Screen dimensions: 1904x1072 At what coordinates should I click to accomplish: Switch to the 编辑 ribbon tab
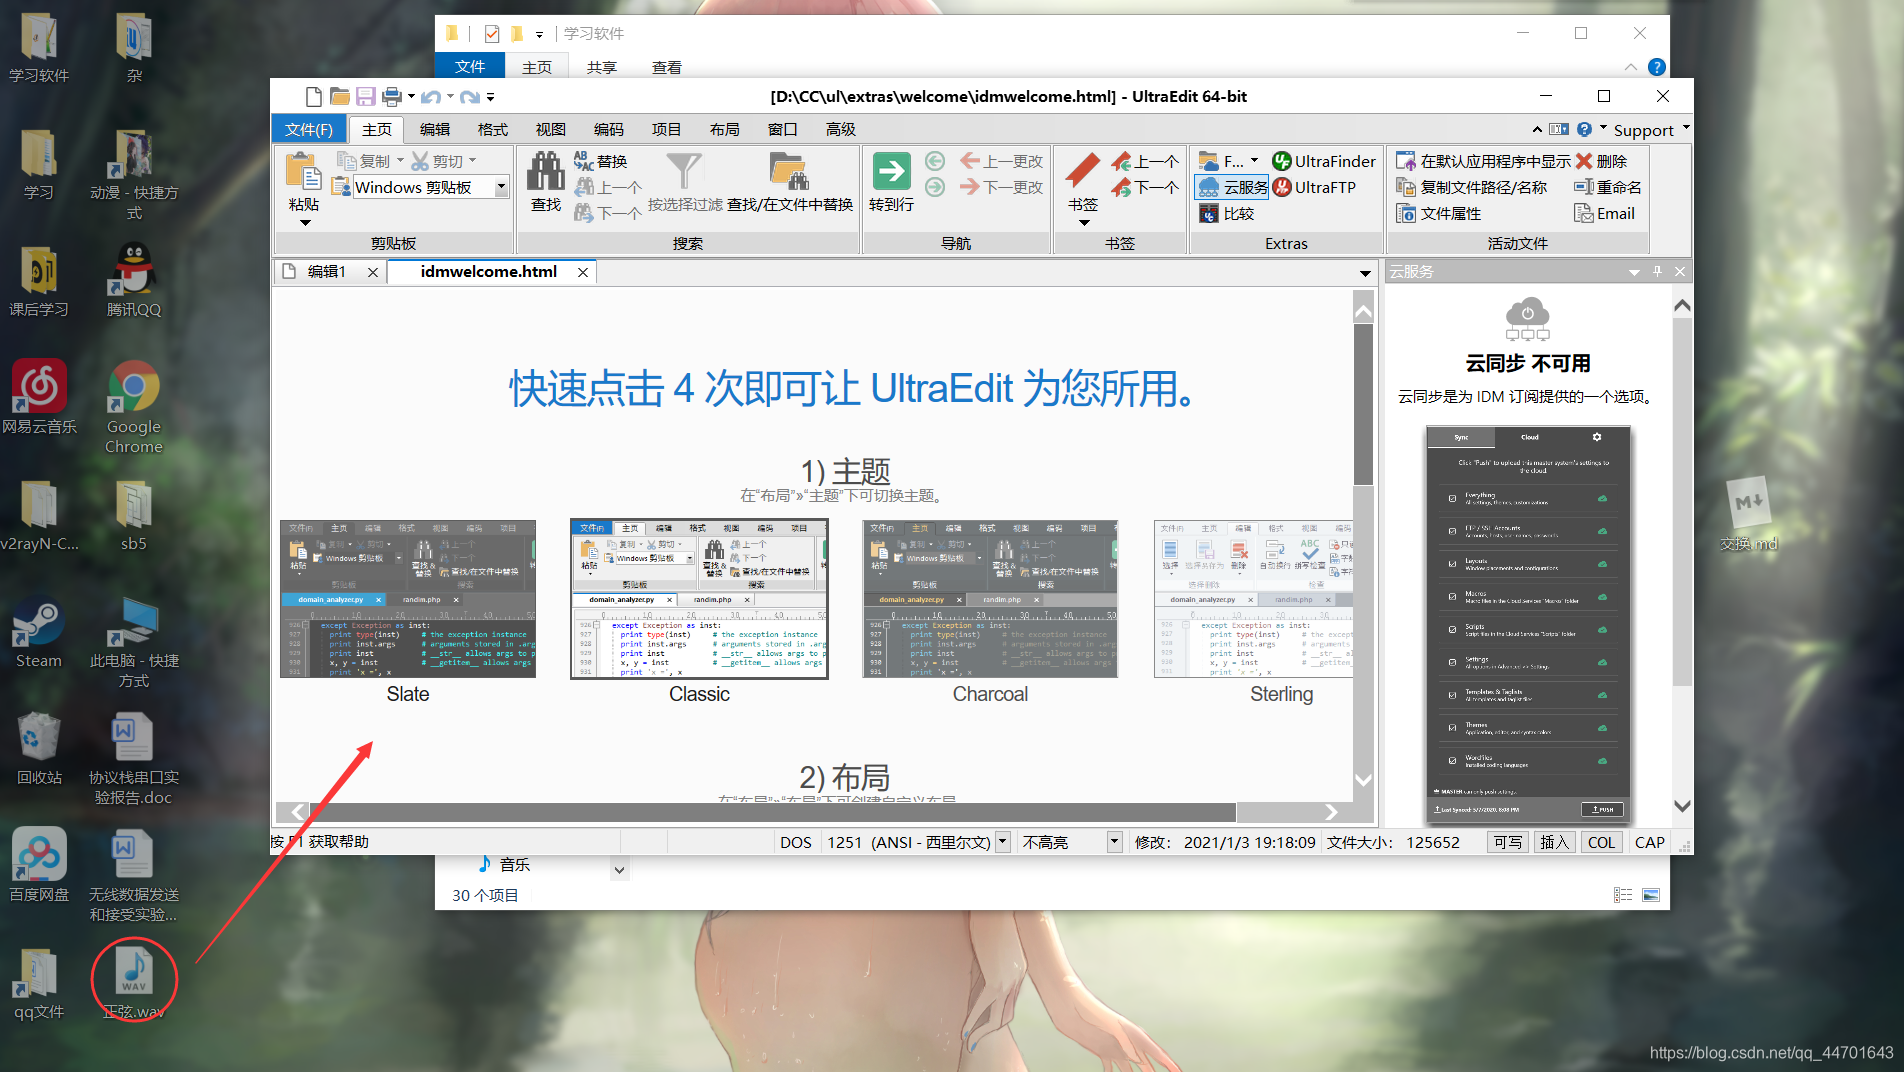[x=435, y=129]
